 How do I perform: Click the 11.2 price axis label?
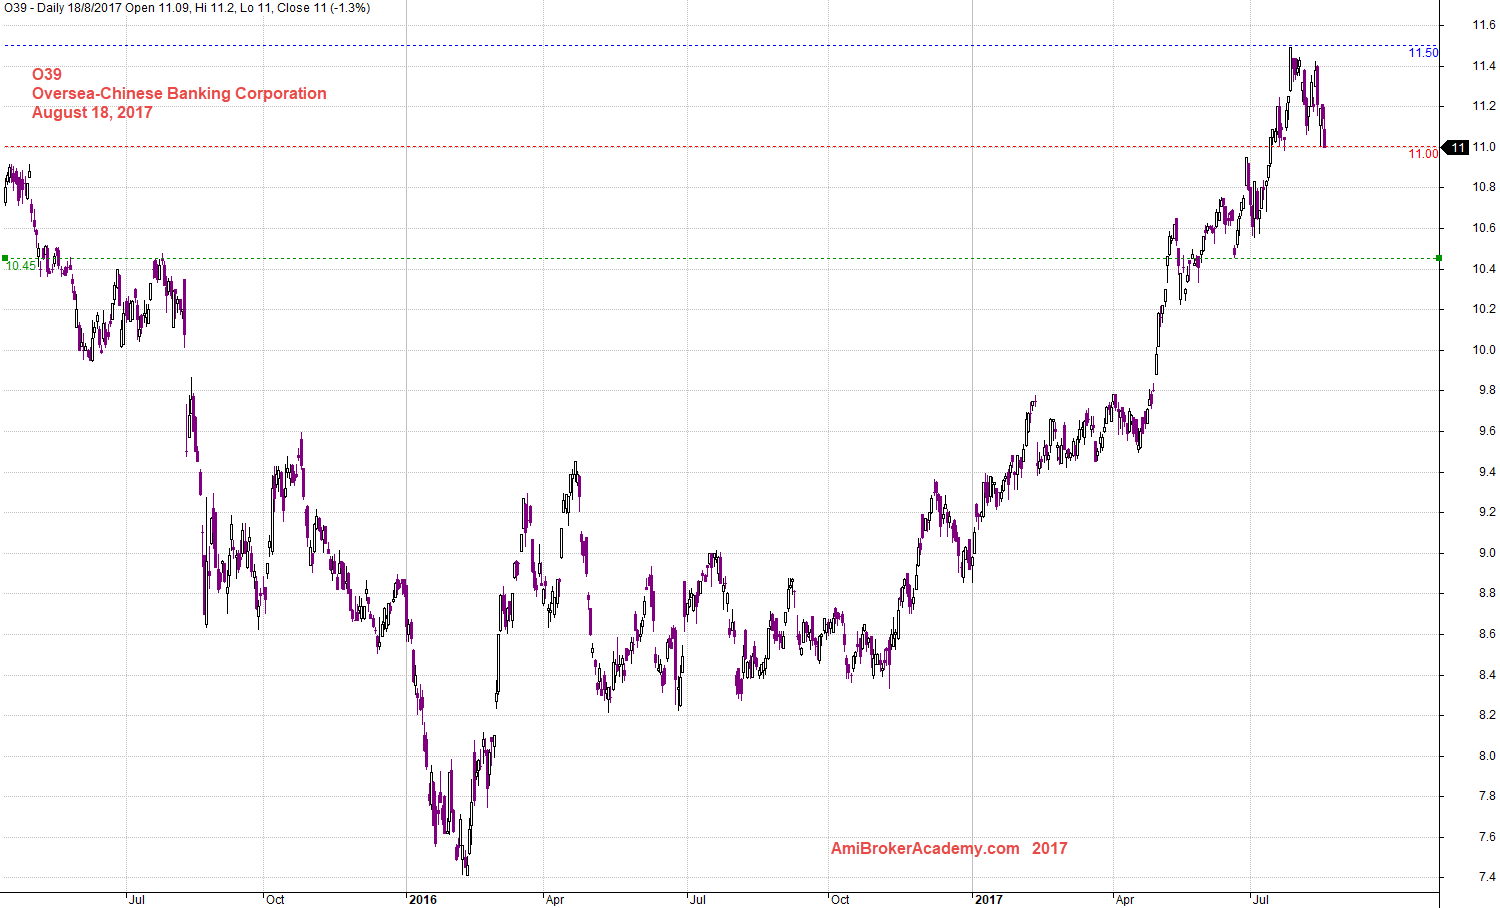pyautogui.click(x=1483, y=106)
